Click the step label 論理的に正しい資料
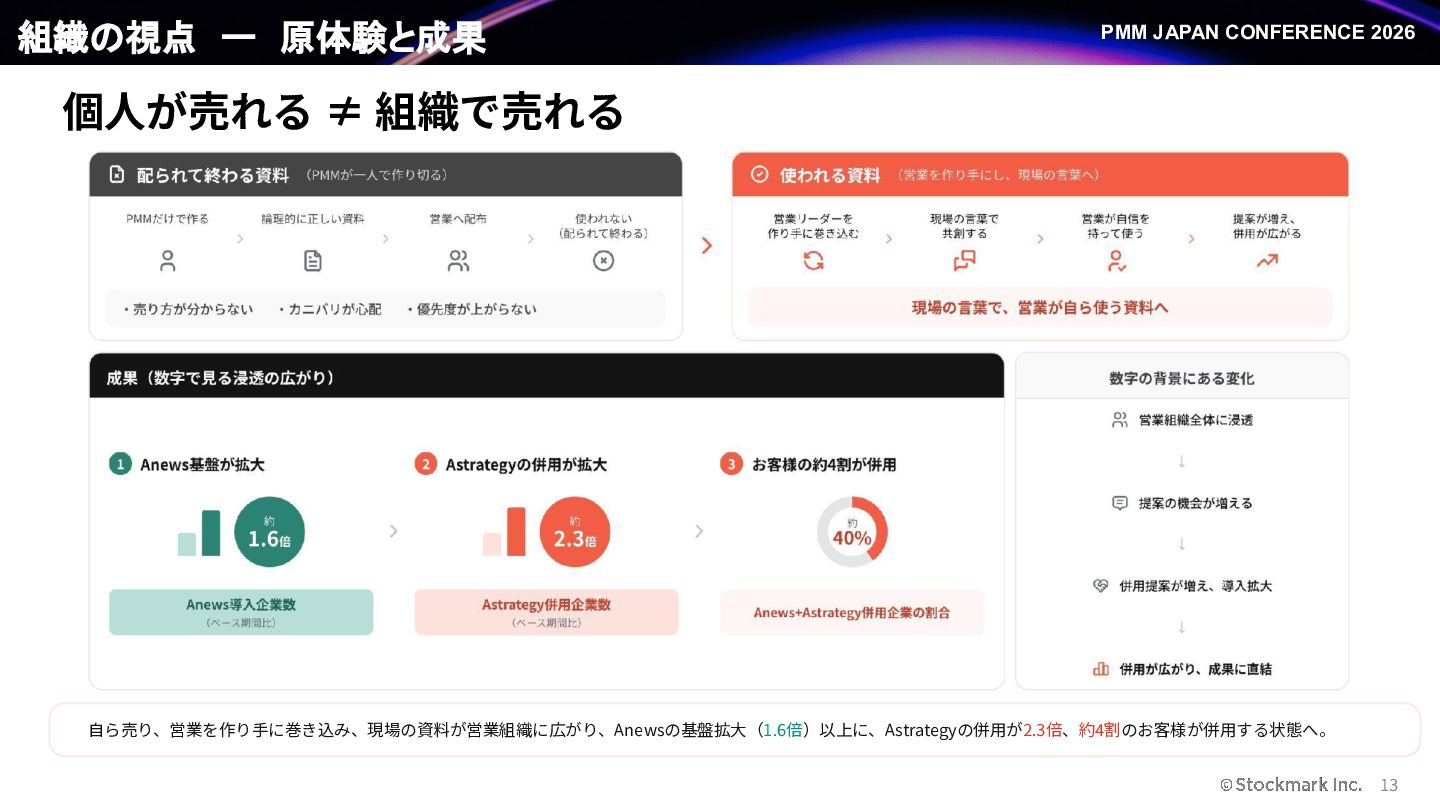The width and height of the screenshot is (1440, 810). point(313,218)
